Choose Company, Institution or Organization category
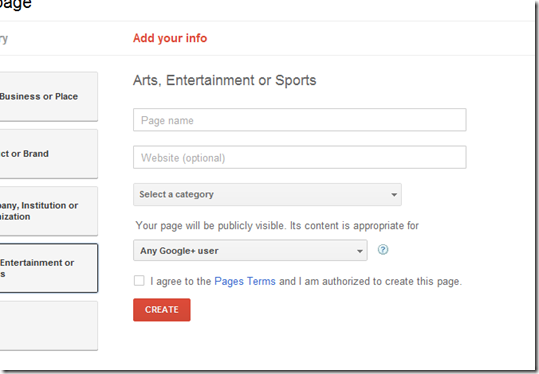The image size is (539, 374). (48, 211)
